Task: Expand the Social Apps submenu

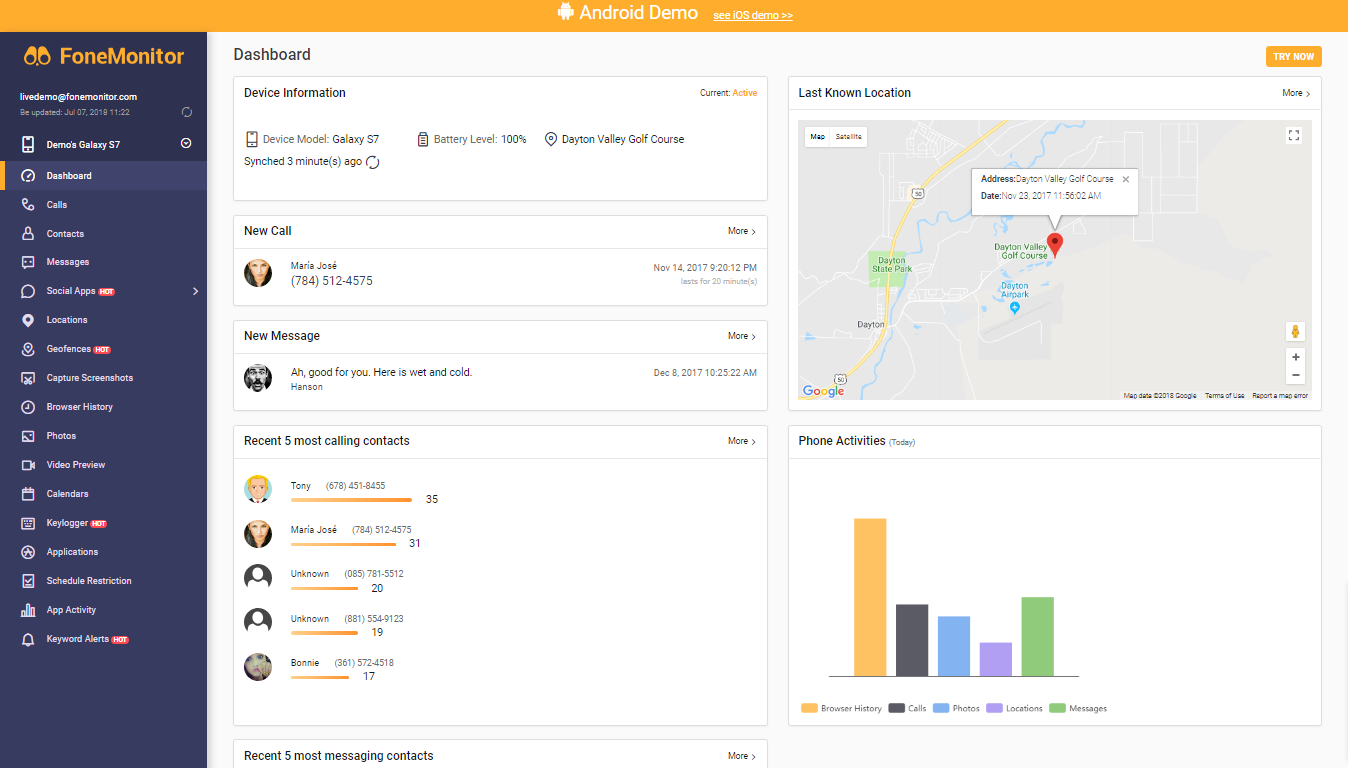Action: (195, 291)
